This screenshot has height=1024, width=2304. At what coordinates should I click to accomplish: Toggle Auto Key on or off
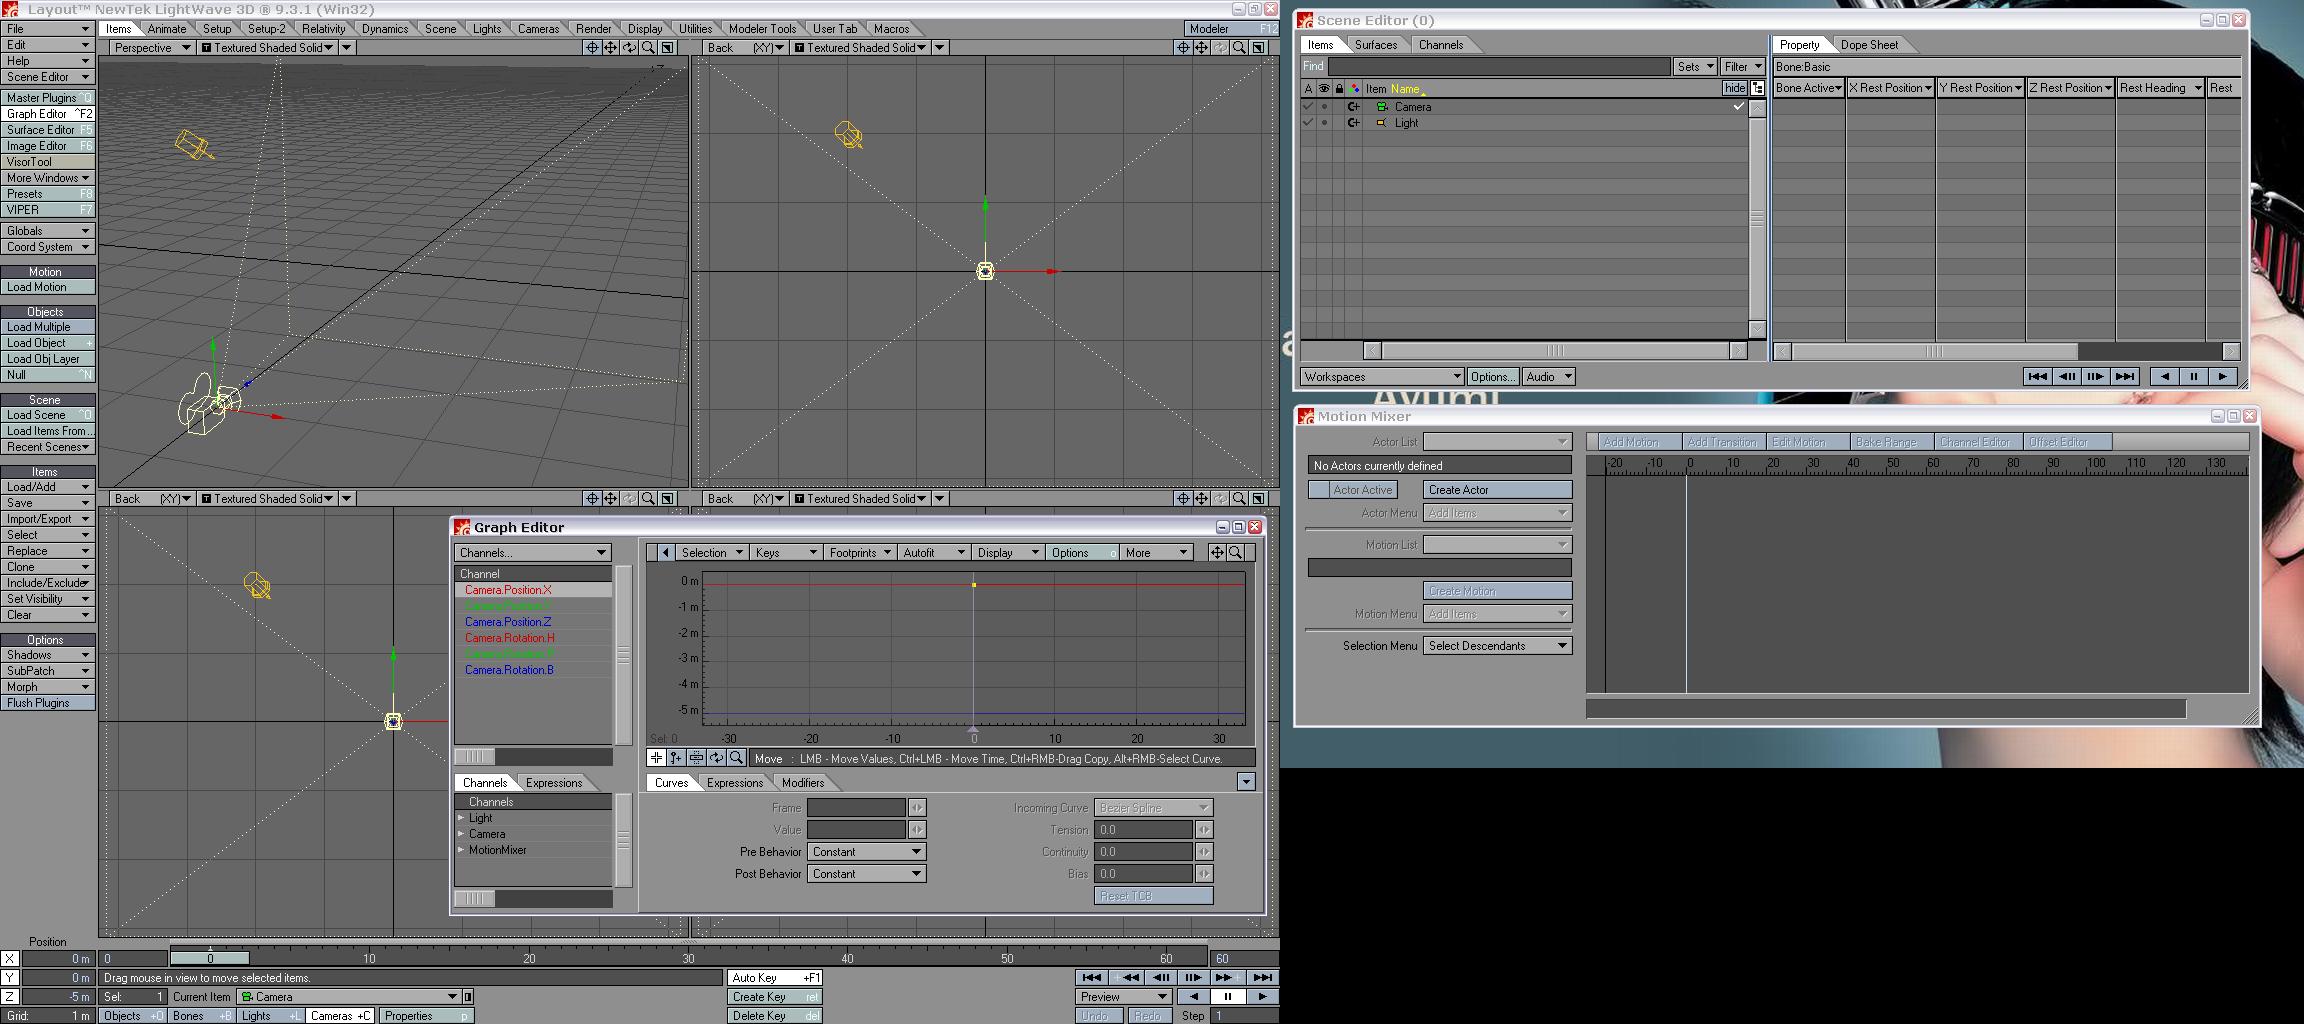[775, 977]
